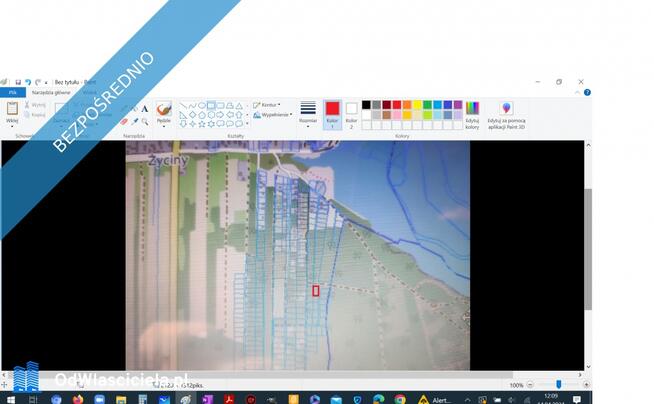Click the Wklej paste clipboard icon
Screen dimensions: 654x404
[12, 108]
